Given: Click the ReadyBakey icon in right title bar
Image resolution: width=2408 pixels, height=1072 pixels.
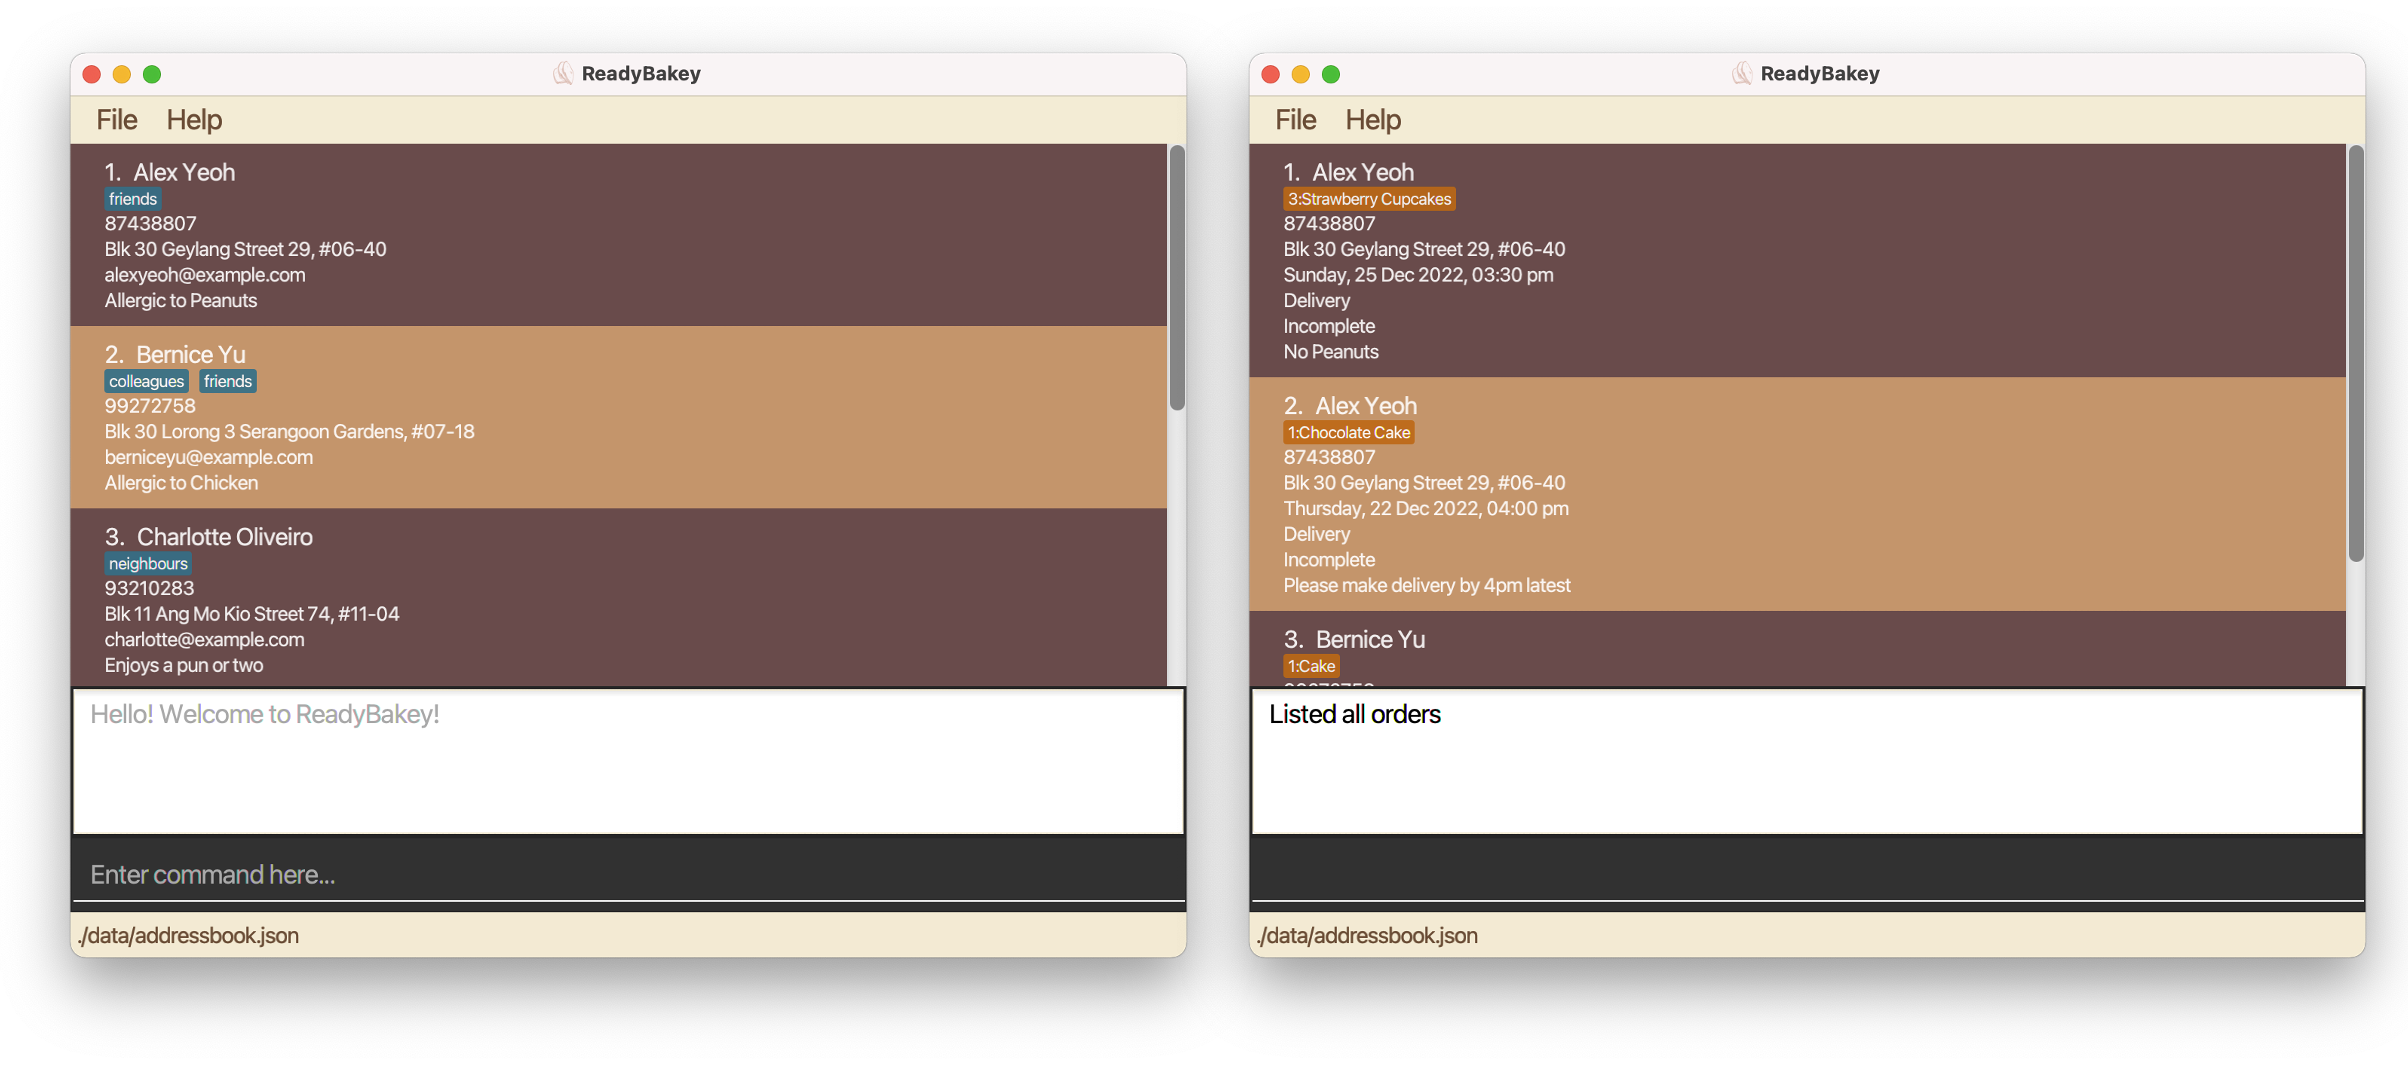Looking at the screenshot, I should coord(1741,73).
